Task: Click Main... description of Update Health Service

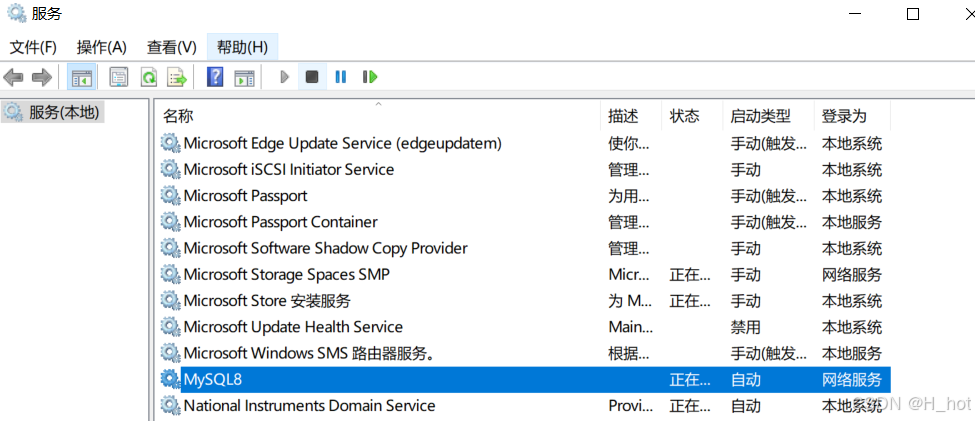Action: click(x=631, y=327)
